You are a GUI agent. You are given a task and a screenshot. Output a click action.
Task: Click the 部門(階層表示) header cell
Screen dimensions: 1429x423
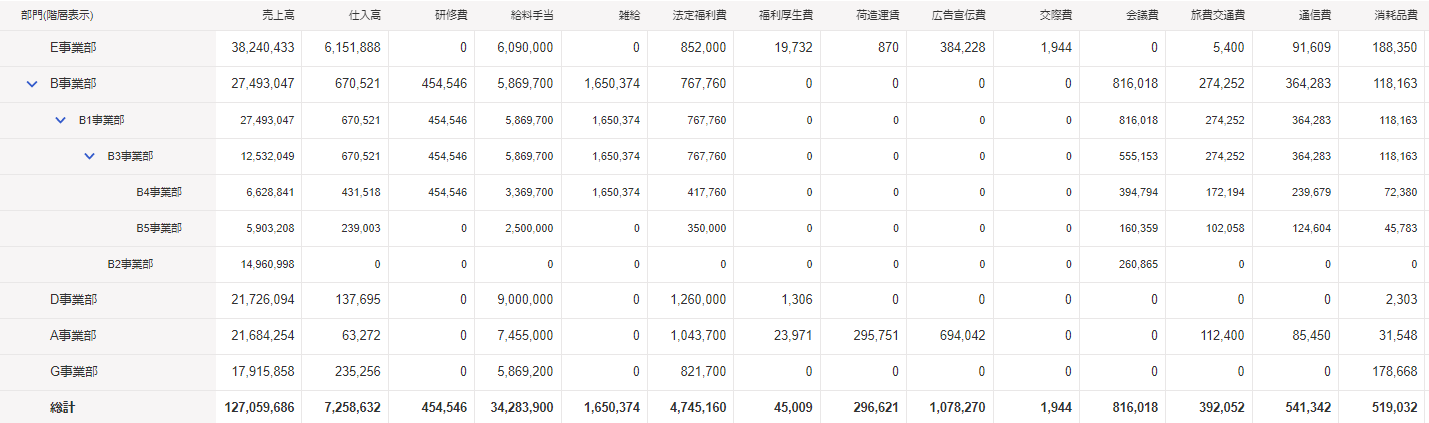[x=57, y=15]
